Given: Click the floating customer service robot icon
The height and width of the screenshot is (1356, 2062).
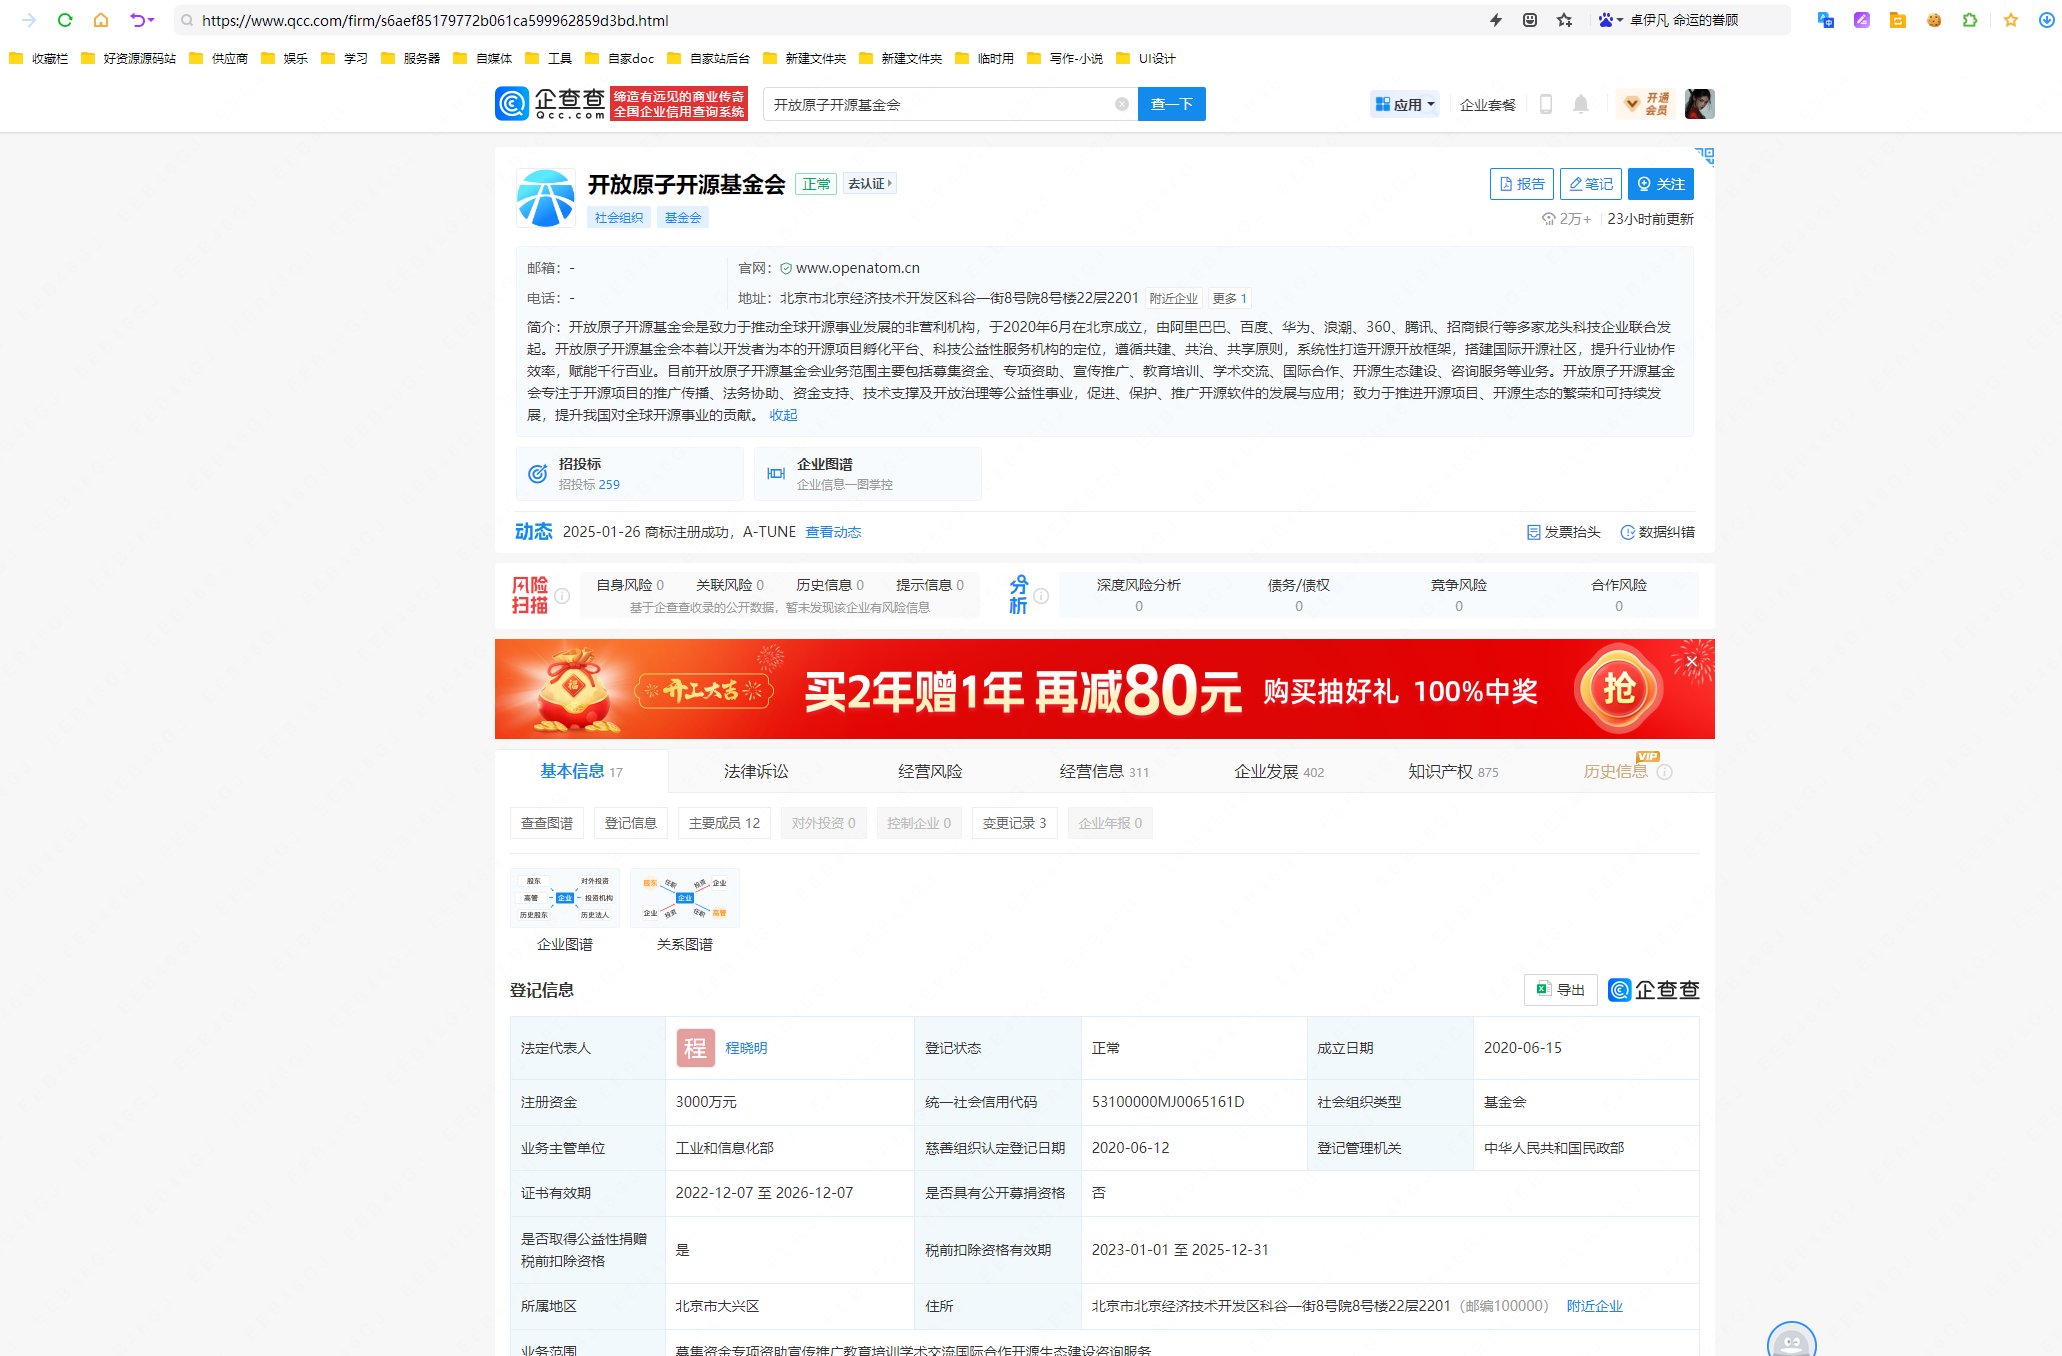Looking at the screenshot, I should click(x=1791, y=1340).
